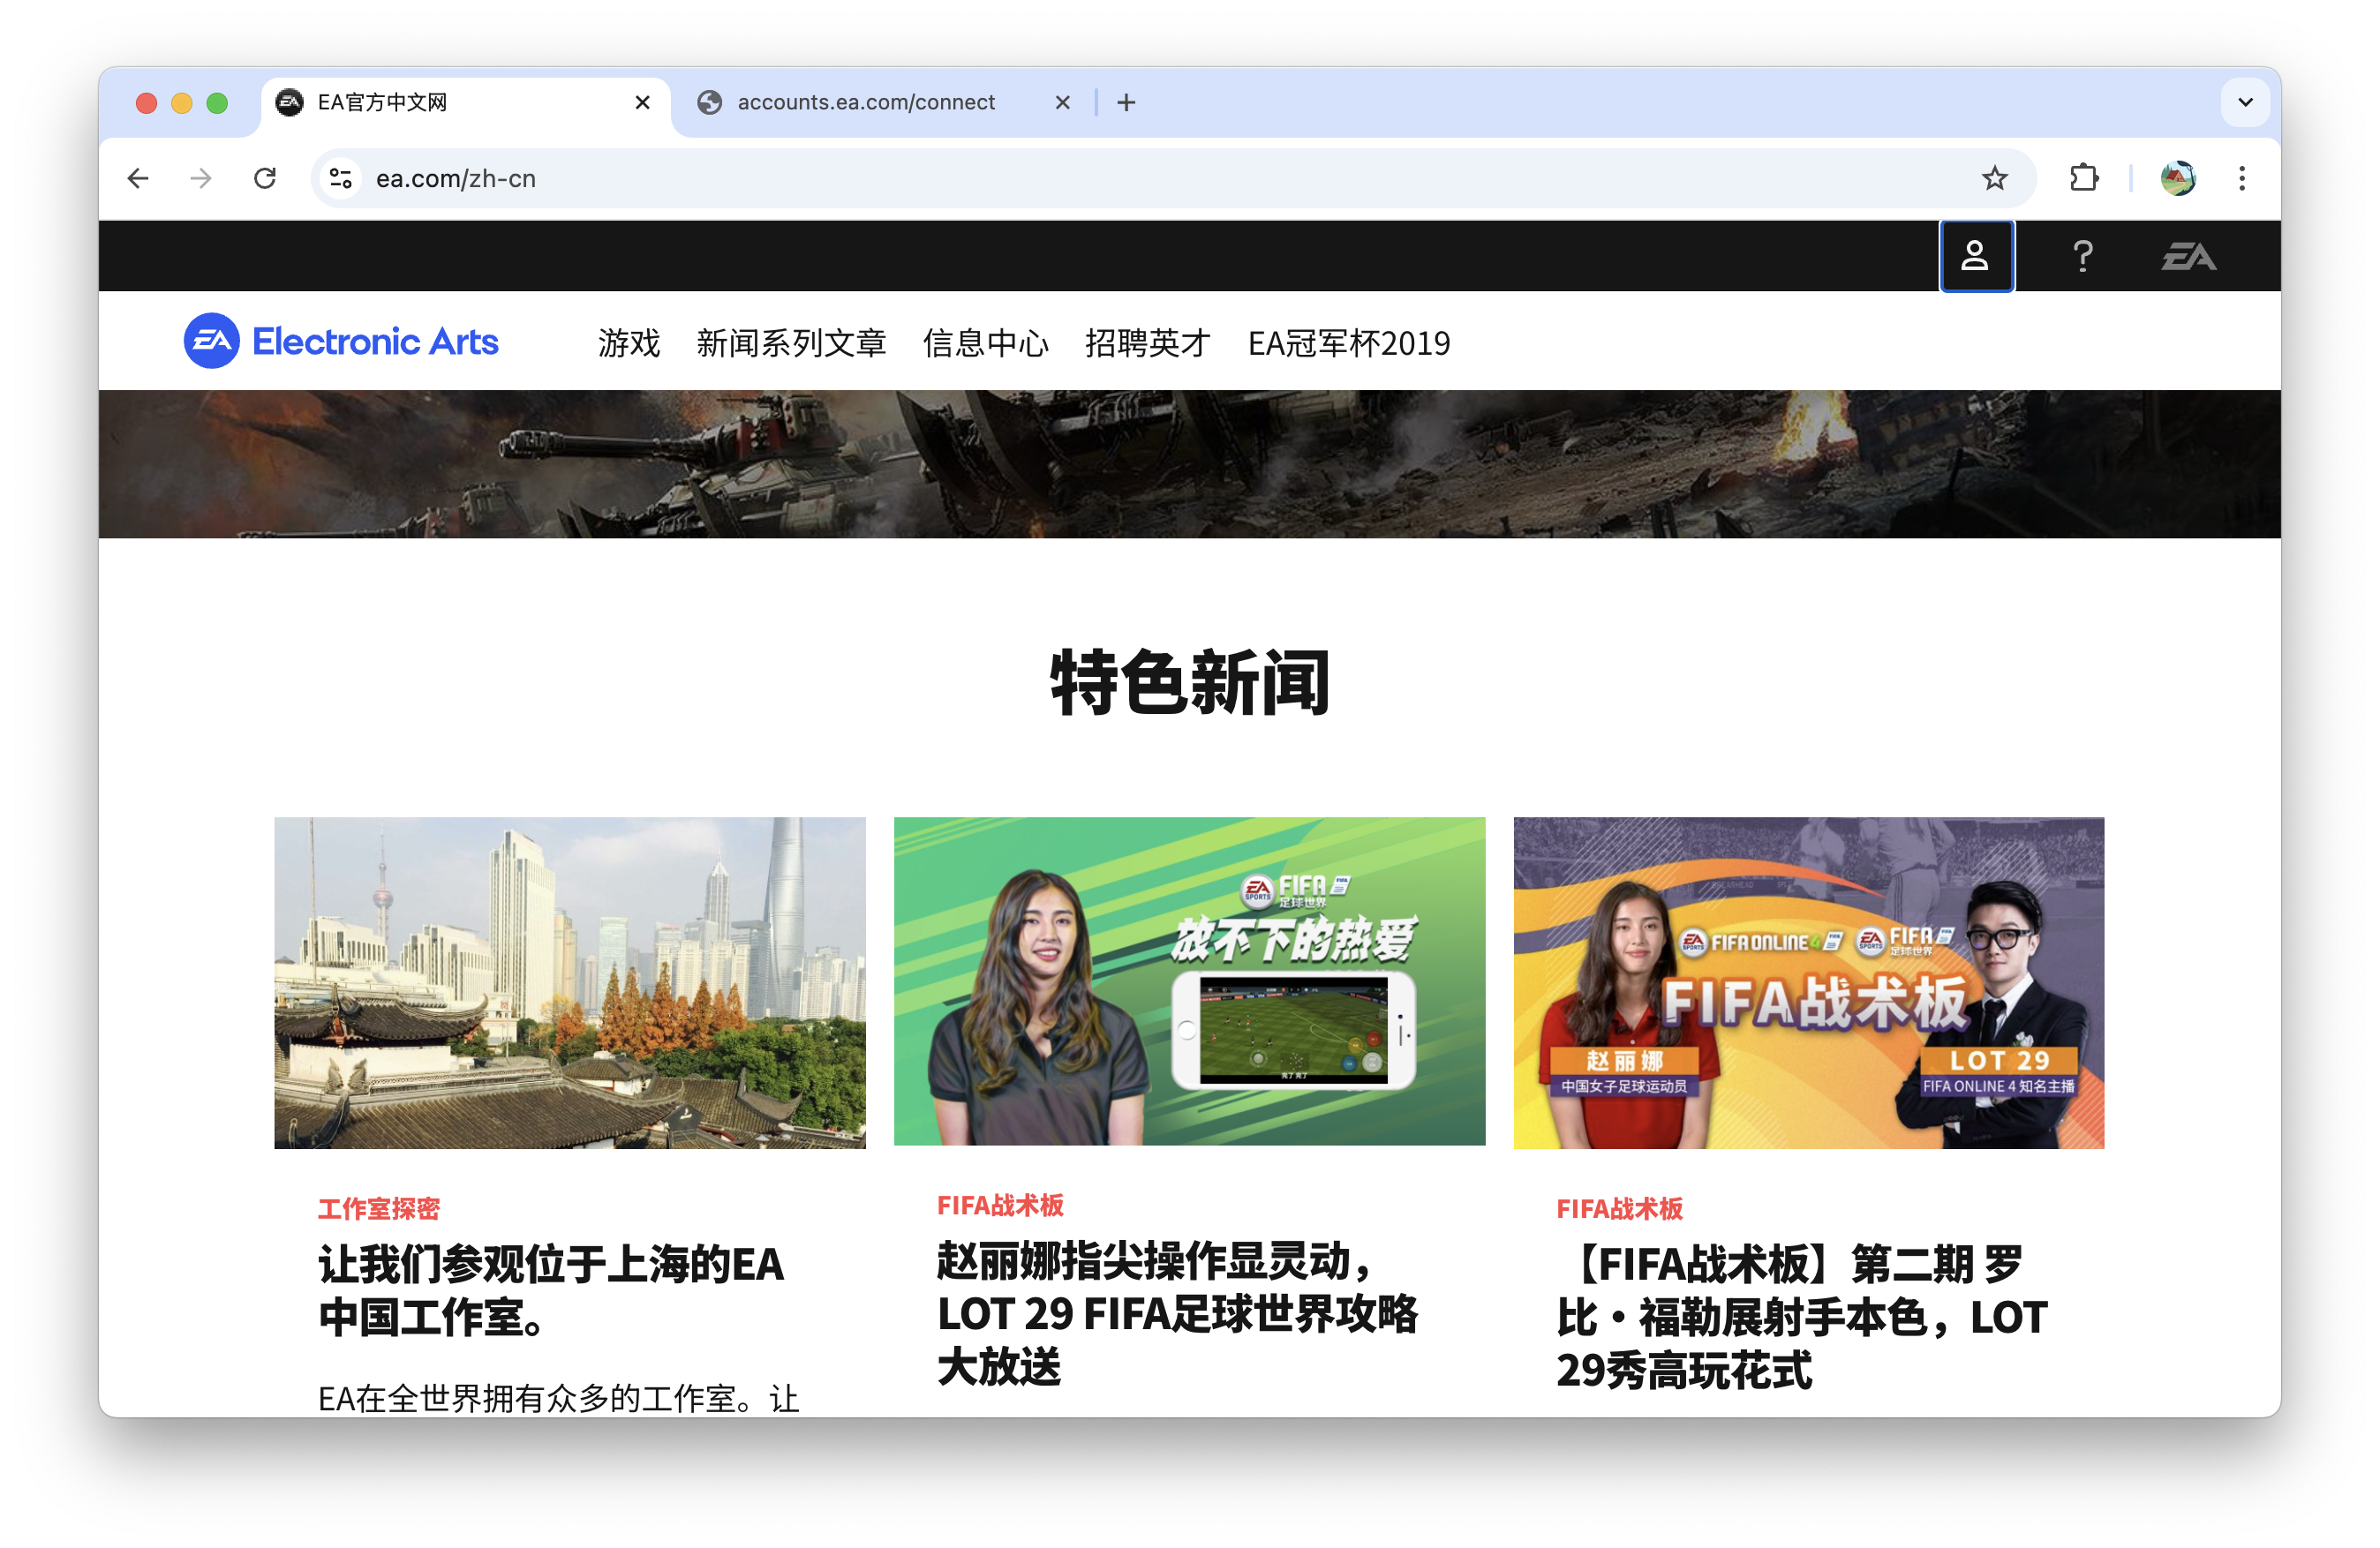Open the 招聘英才 menu item
This screenshot has width=2380, height=1548.
1147,343
